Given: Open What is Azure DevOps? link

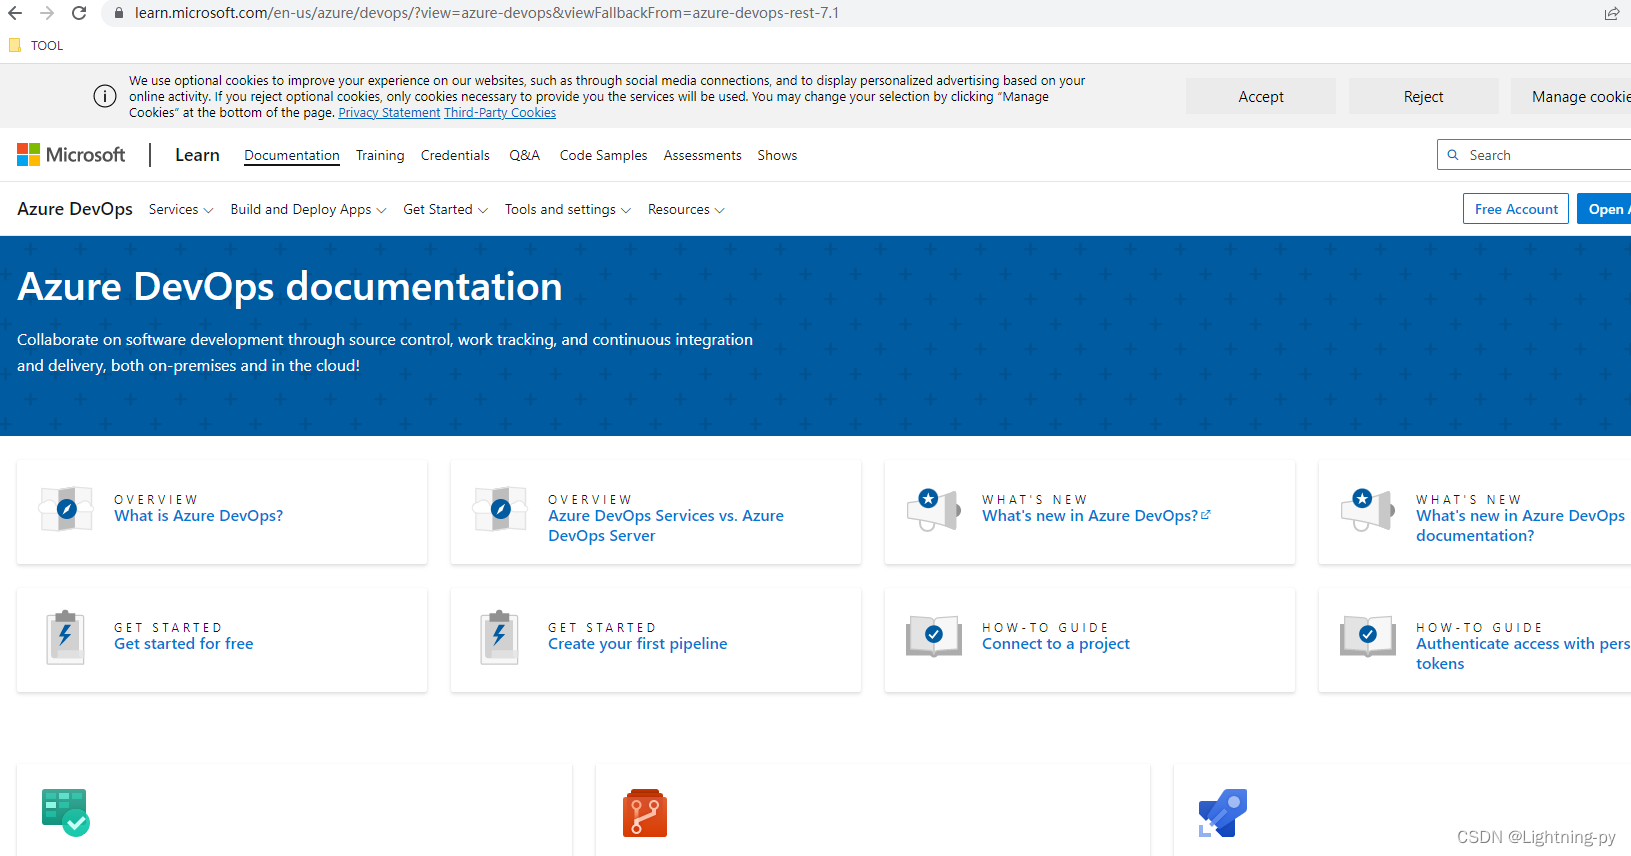Looking at the screenshot, I should point(198,516).
